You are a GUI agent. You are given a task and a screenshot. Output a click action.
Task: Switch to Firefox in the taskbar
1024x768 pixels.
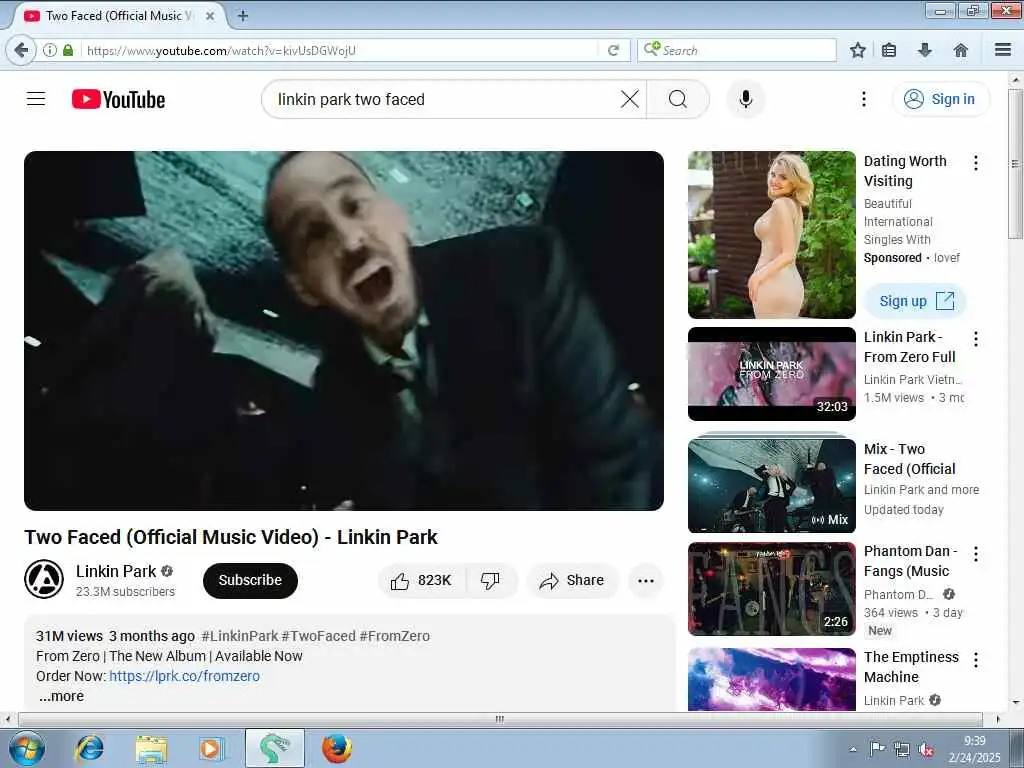pos(336,748)
